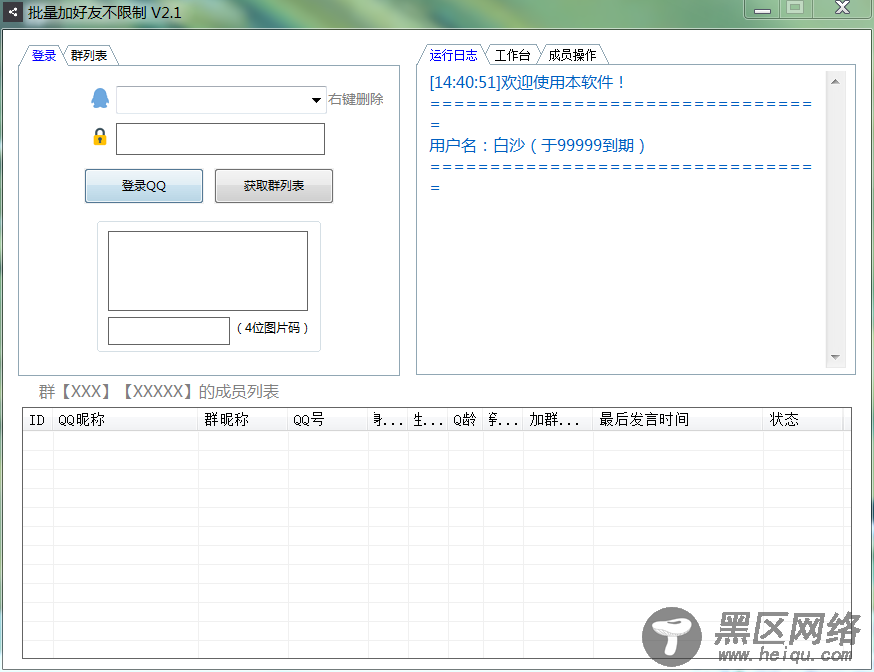The image size is (874, 672).
Task: Open the 工作台 tab
Action: coord(512,55)
